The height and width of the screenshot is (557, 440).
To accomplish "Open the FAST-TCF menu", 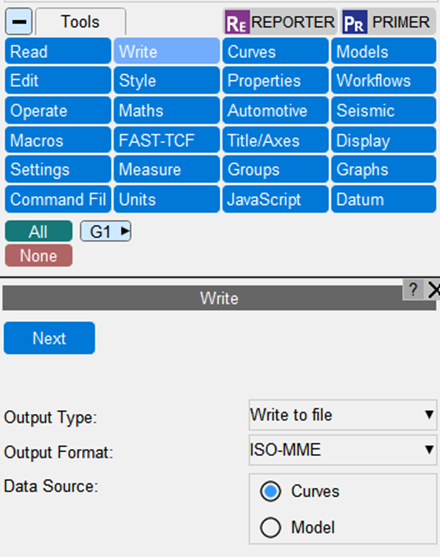I will (167, 140).
